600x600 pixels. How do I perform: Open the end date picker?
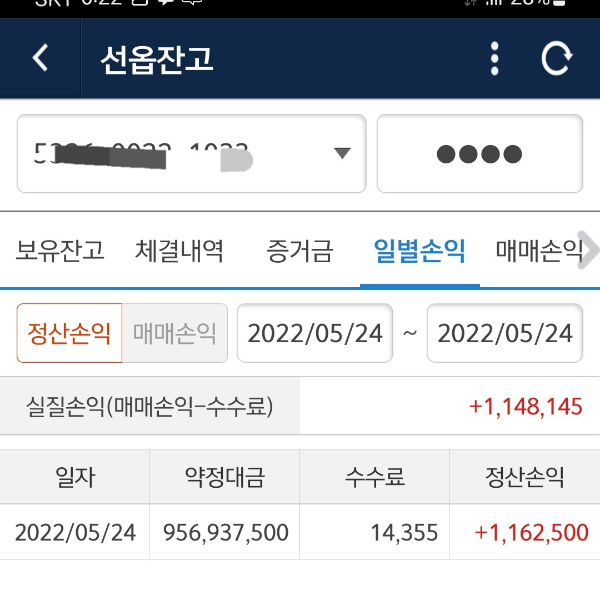[505, 333]
